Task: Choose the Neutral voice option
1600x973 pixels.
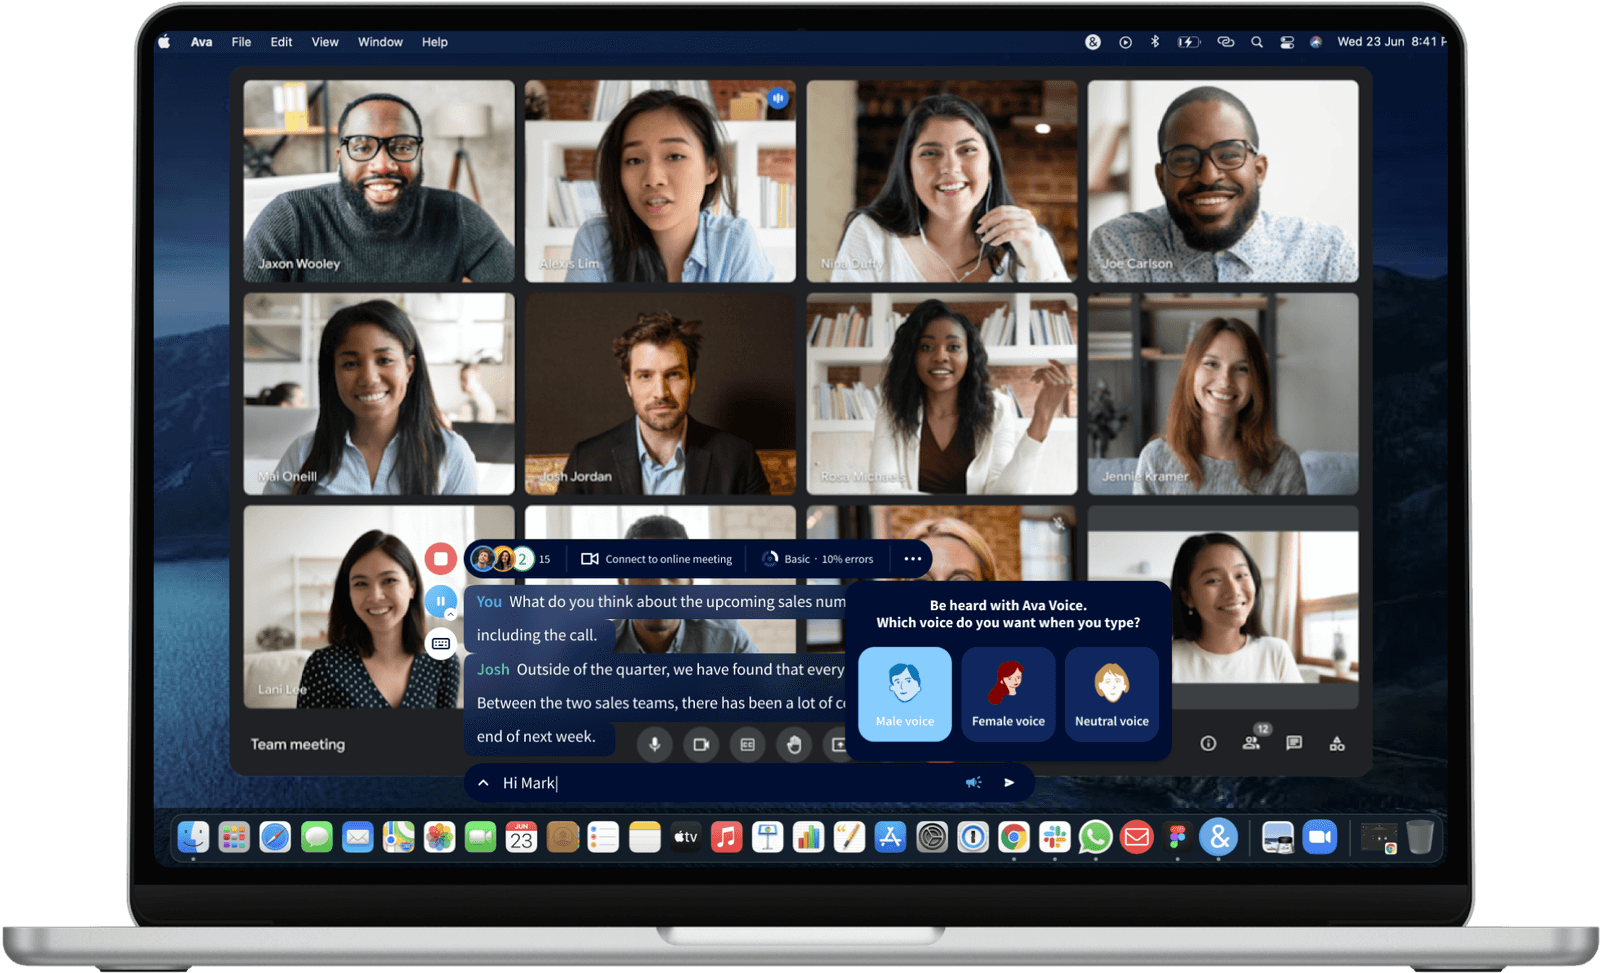Action: click(x=1112, y=694)
